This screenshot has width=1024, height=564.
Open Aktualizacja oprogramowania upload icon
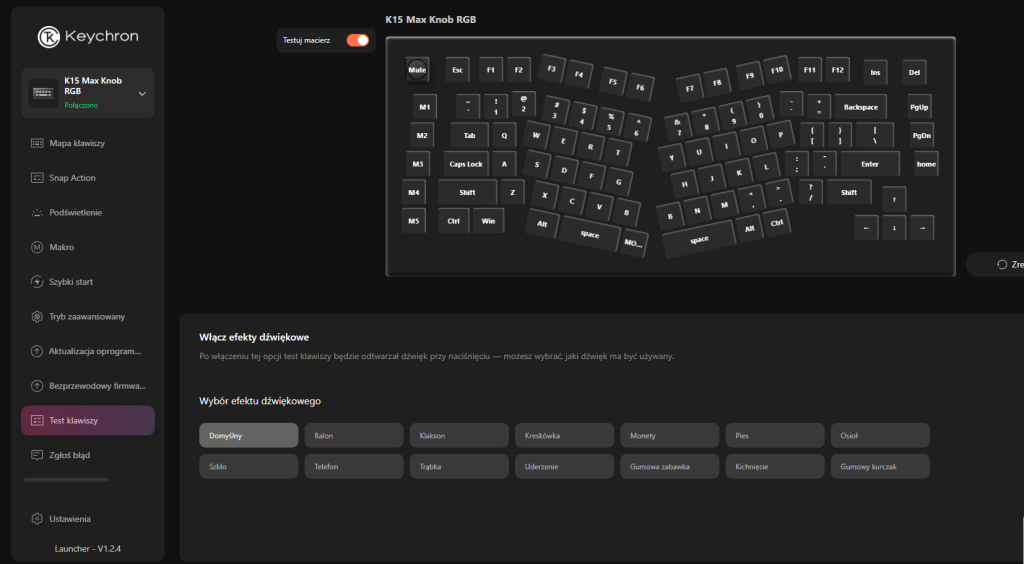click(37, 351)
